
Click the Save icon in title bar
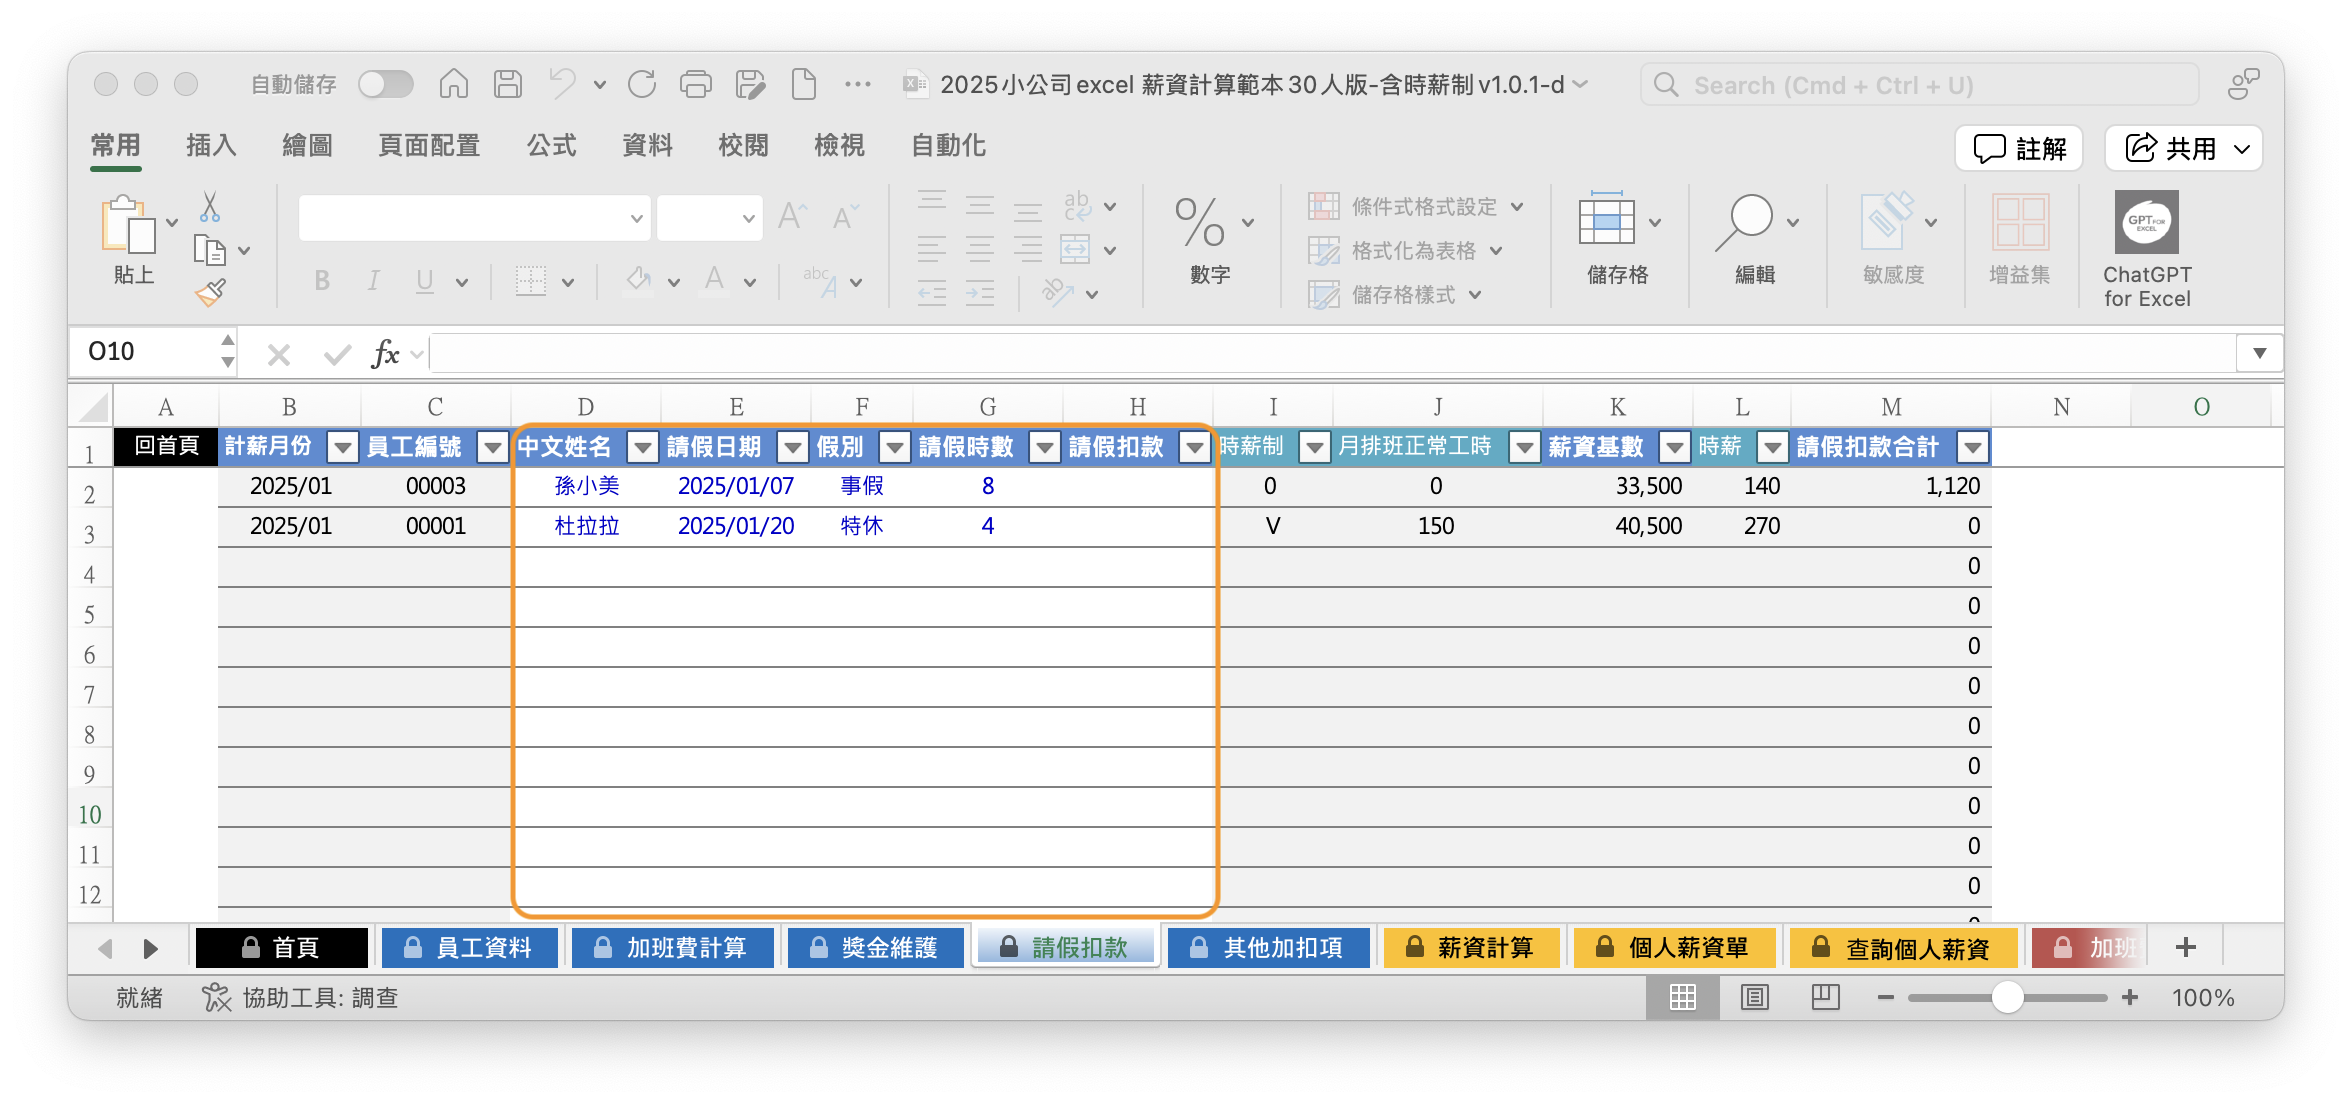507,84
